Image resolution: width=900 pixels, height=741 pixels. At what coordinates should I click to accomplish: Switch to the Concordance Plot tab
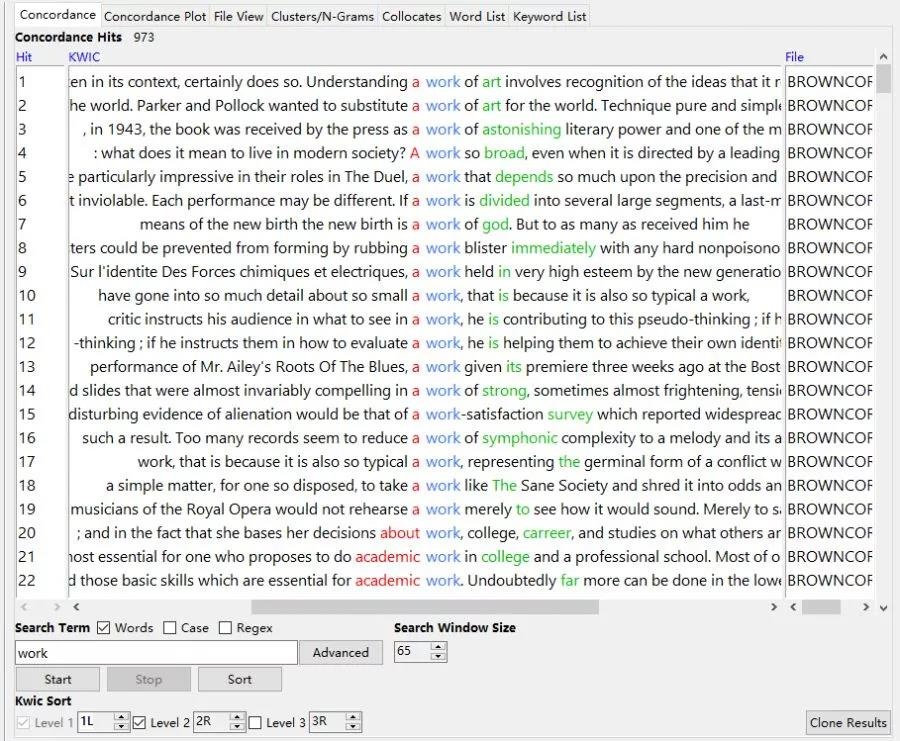[x=155, y=16]
